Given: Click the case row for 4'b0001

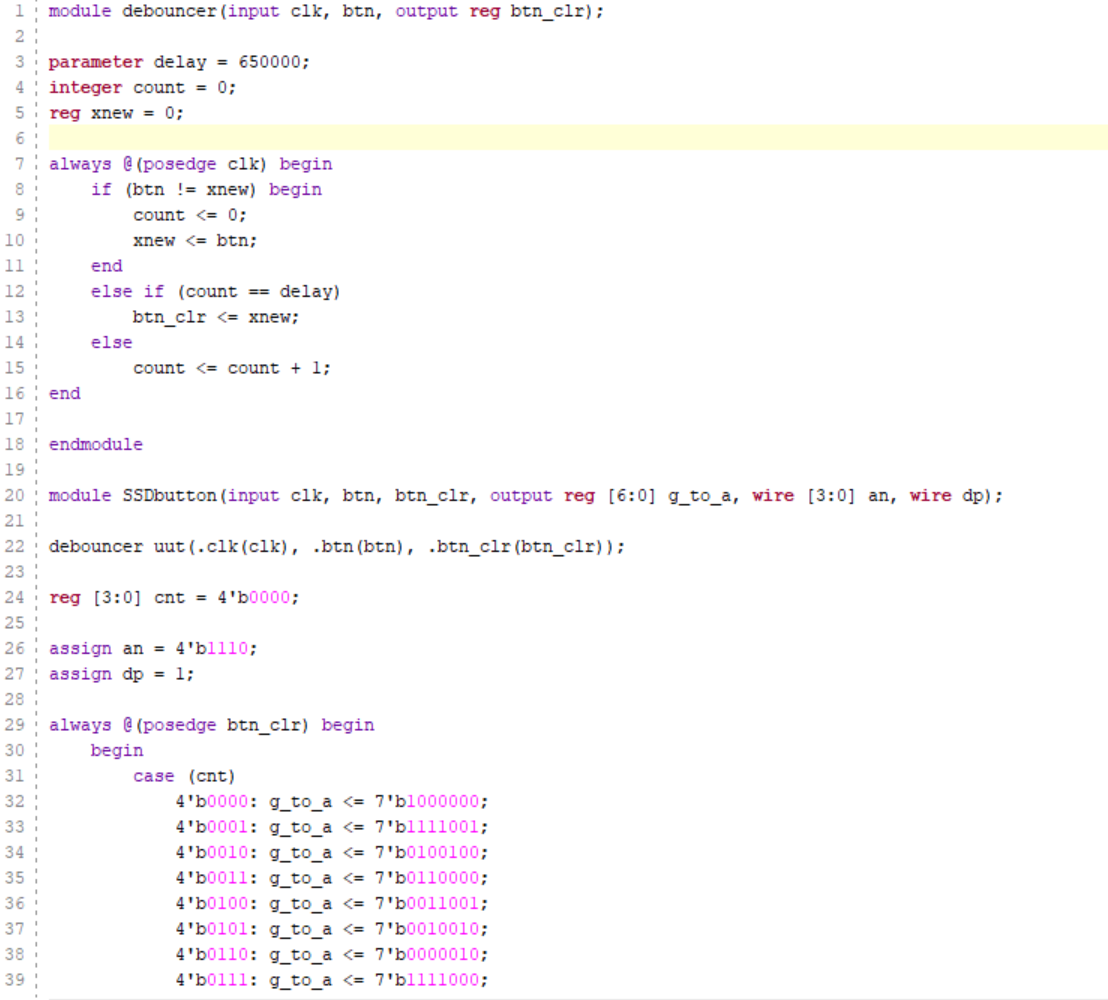Looking at the screenshot, I should pyautogui.click(x=331, y=826).
